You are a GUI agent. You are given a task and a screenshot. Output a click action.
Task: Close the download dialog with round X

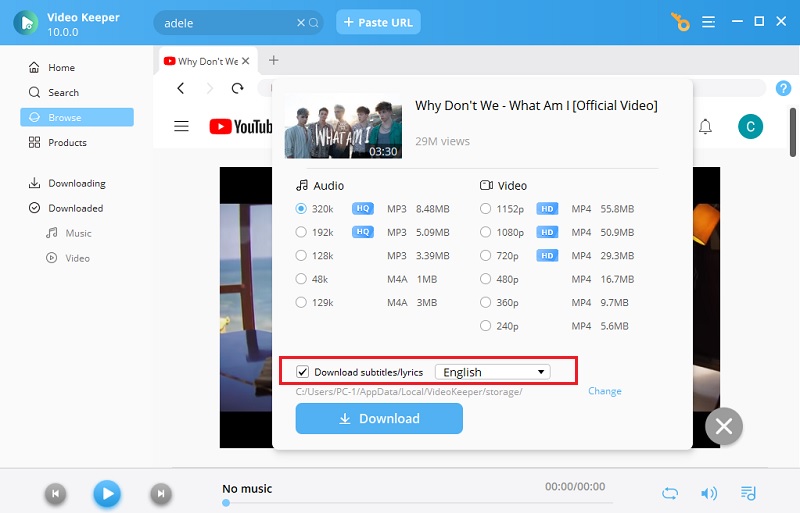tap(723, 426)
